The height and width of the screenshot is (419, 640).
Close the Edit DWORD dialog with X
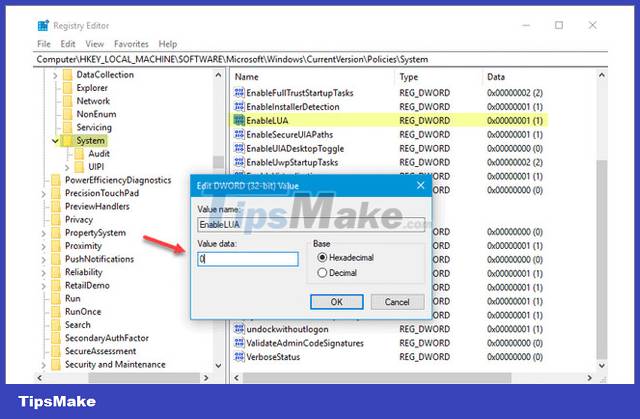coord(420,186)
